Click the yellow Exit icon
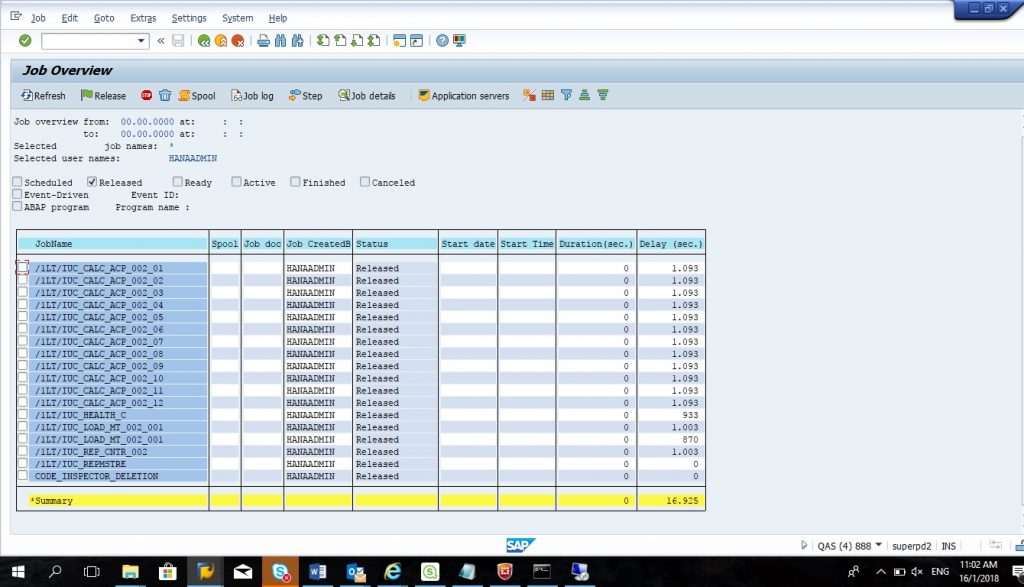This screenshot has width=1024, height=587. click(221, 41)
